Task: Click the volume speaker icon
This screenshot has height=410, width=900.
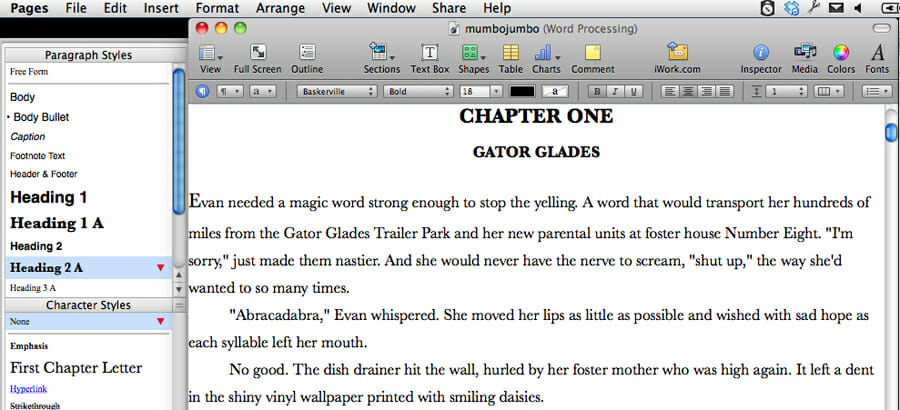Action: (859, 9)
